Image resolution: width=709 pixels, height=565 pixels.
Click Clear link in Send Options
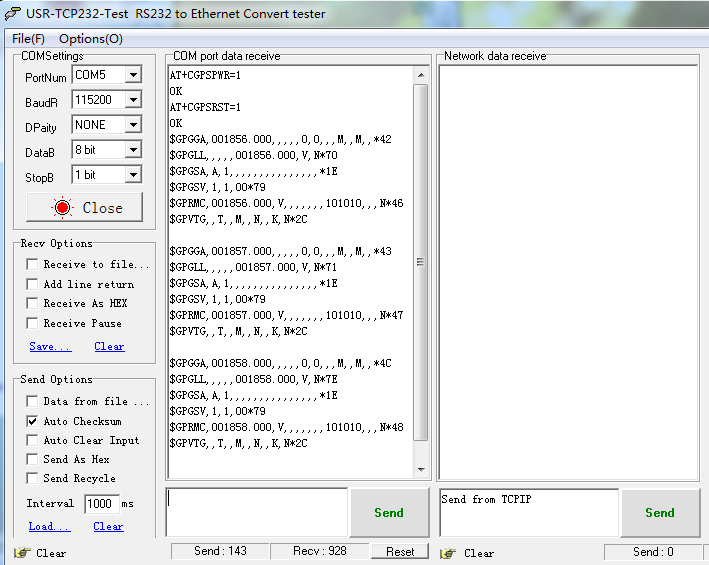click(109, 527)
